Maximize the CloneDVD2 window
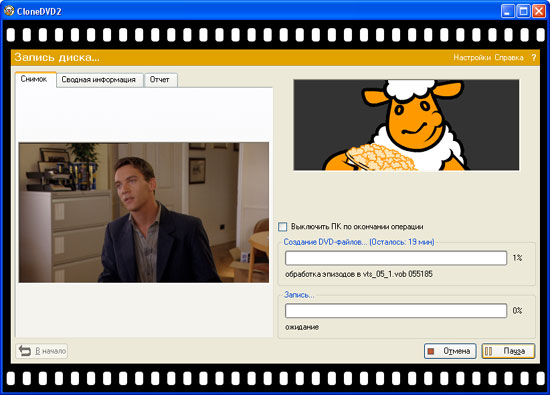Image resolution: width=550 pixels, height=395 pixels. 523,11
